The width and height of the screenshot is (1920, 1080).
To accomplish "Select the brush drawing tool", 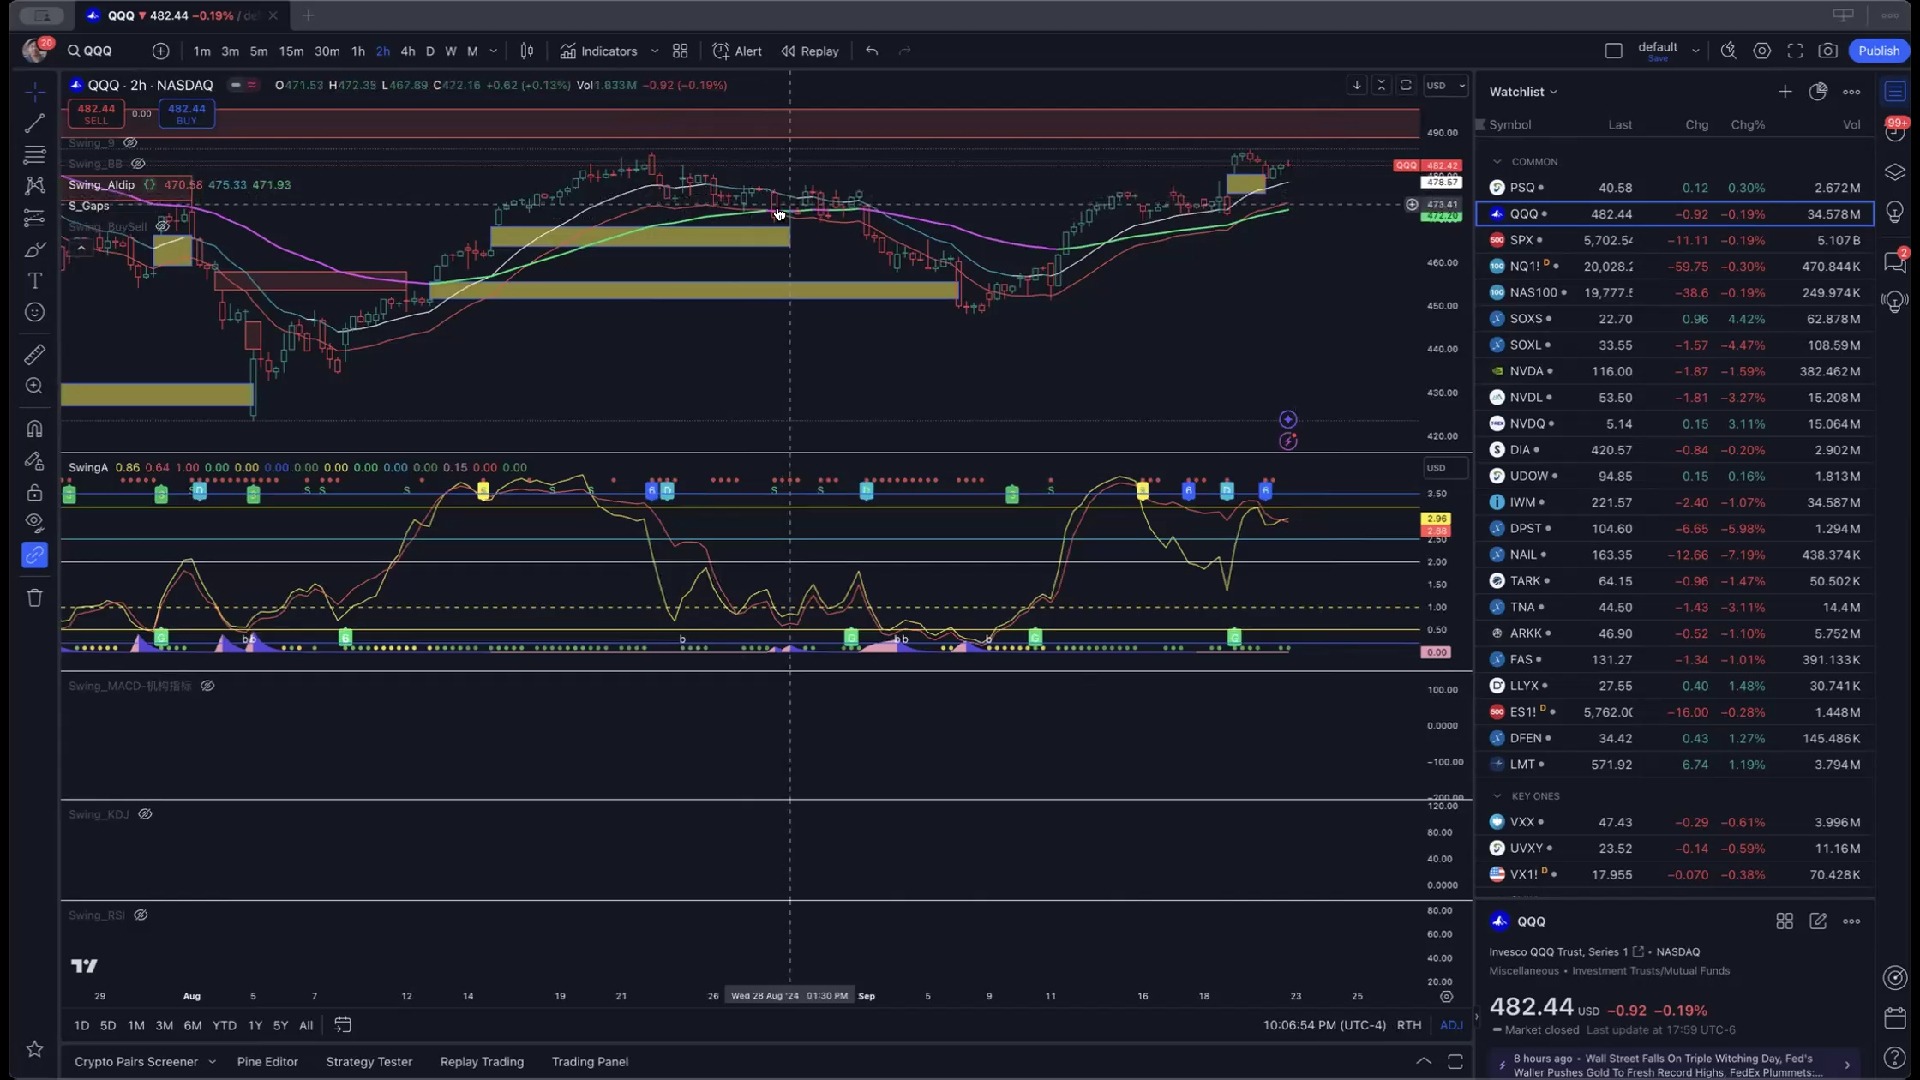I will point(35,249).
